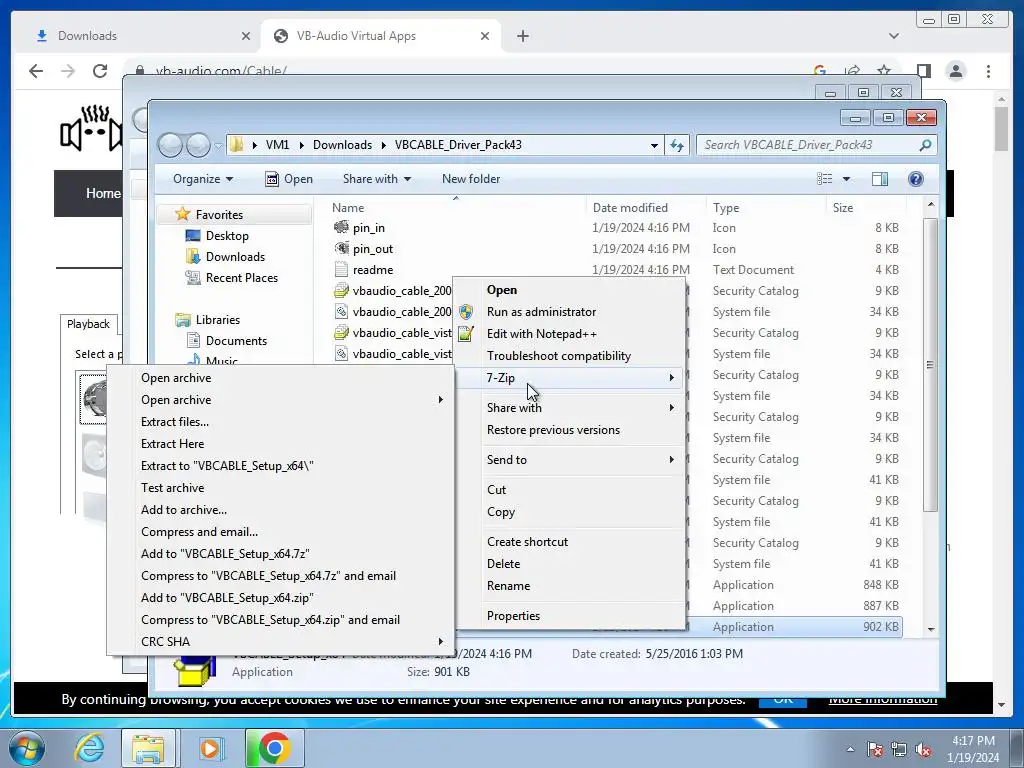
Task: Click the pin_in icon file
Action: click(x=341, y=227)
